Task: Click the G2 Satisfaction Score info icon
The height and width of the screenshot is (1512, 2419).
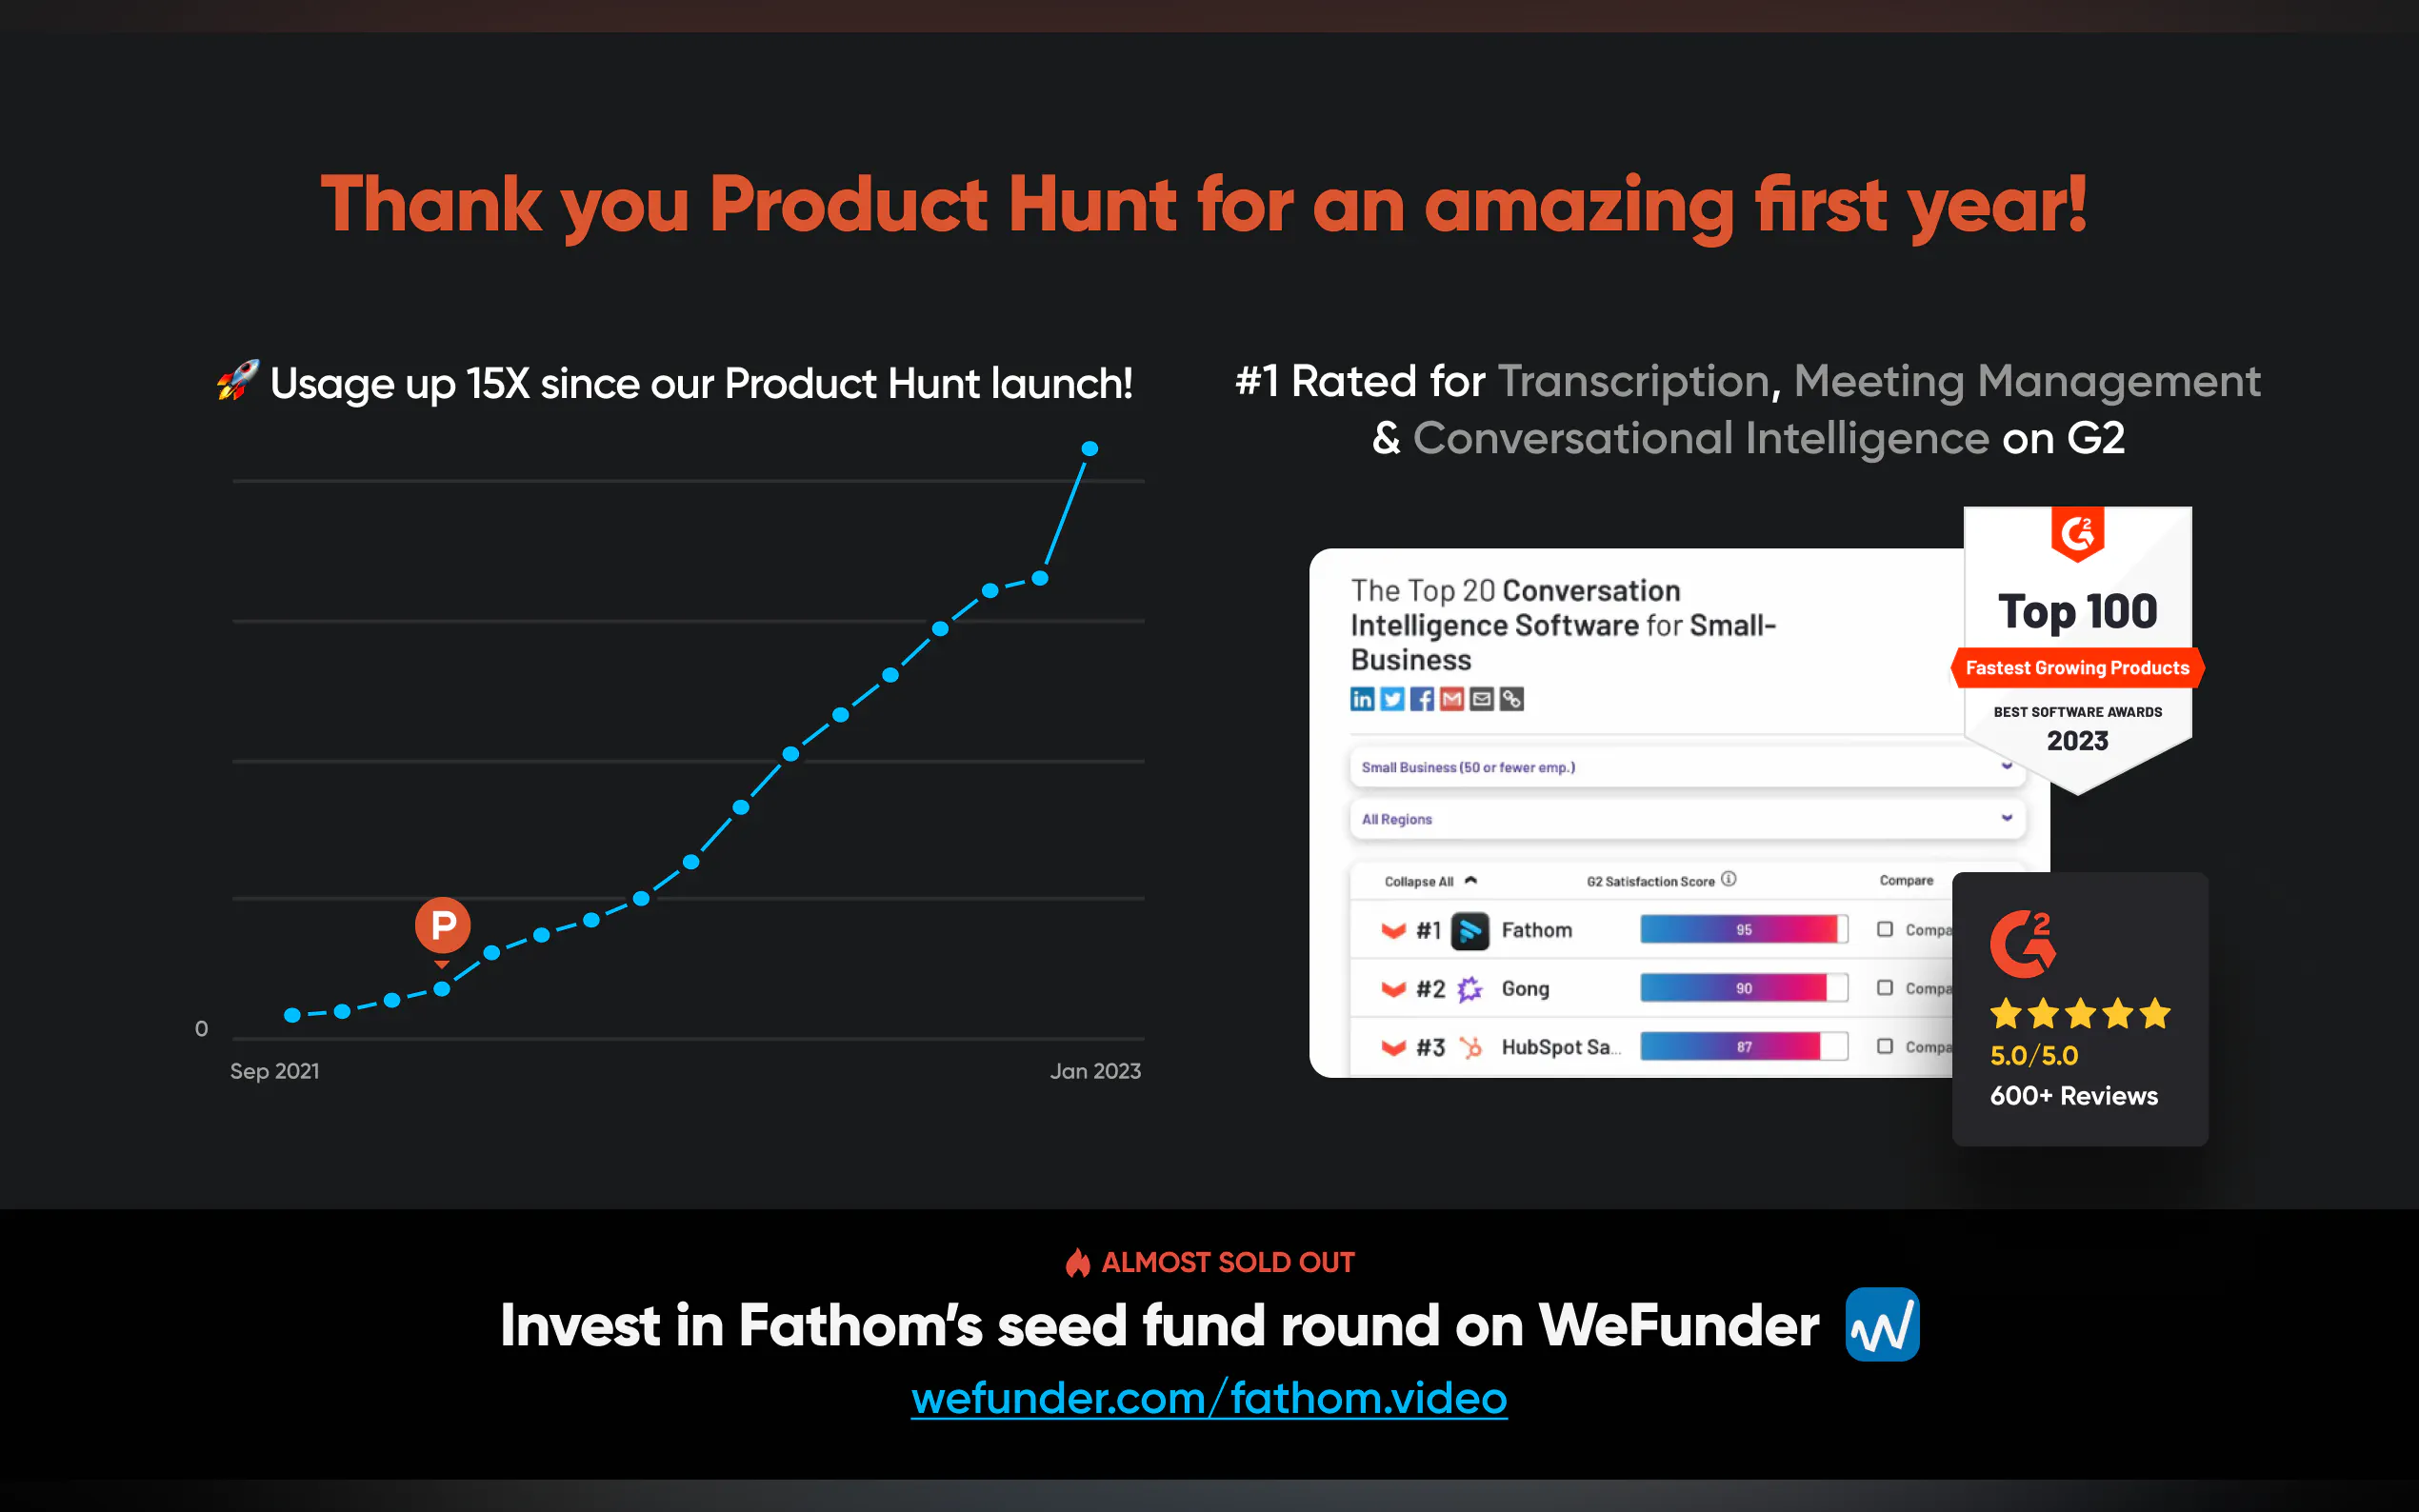Action: coord(1729,879)
